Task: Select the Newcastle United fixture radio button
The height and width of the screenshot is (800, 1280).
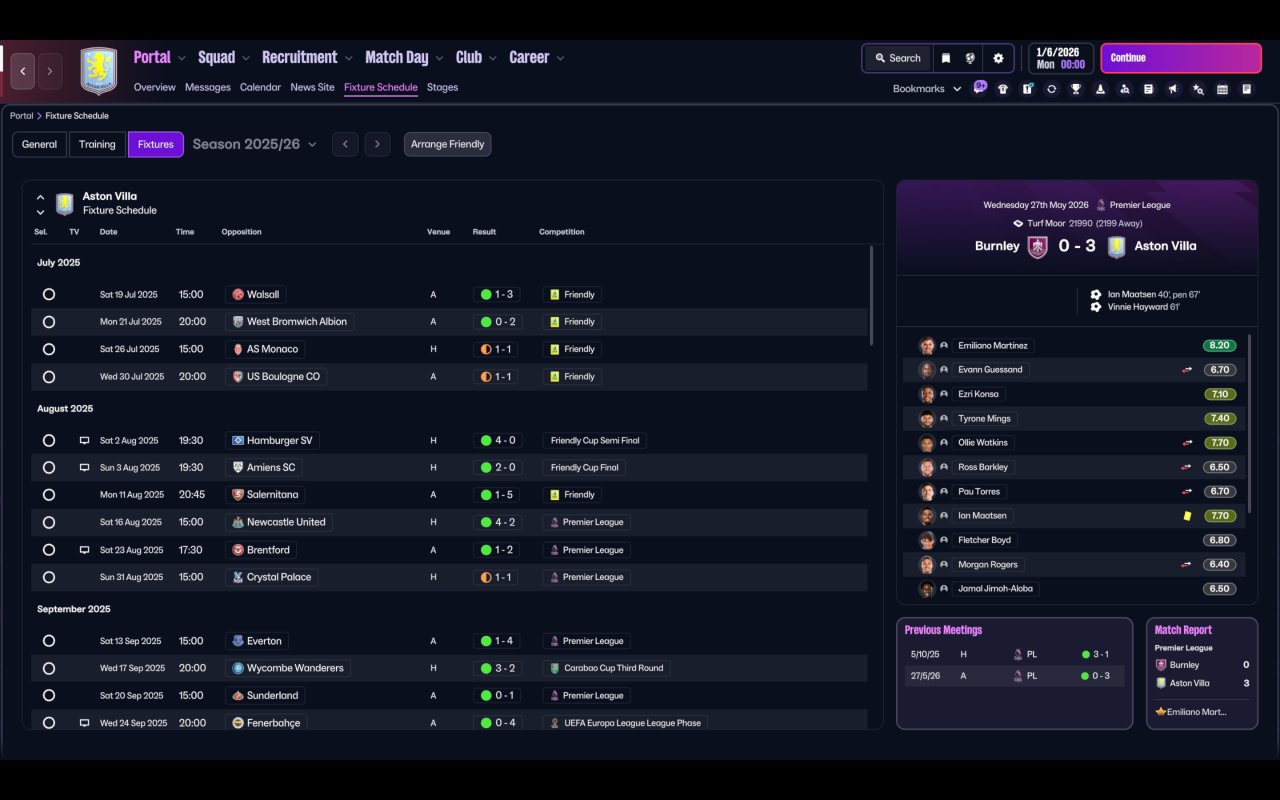Action: pyautogui.click(x=49, y=523)
